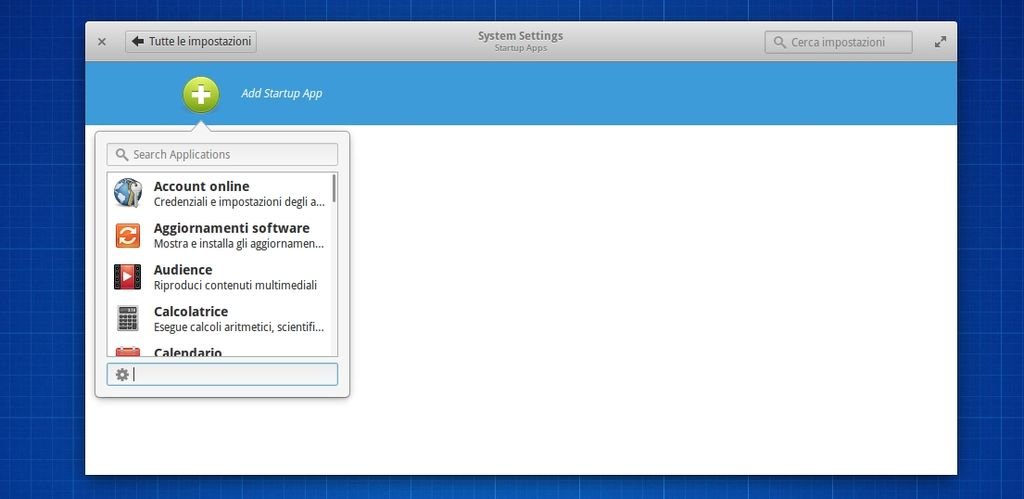Click the magnifier icon in Search Applications
1024x499 pixels.
(121, 155)
